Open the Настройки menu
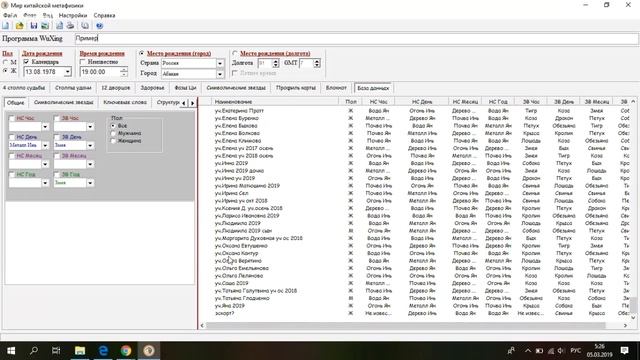640x360 pixels. point(73,15)
